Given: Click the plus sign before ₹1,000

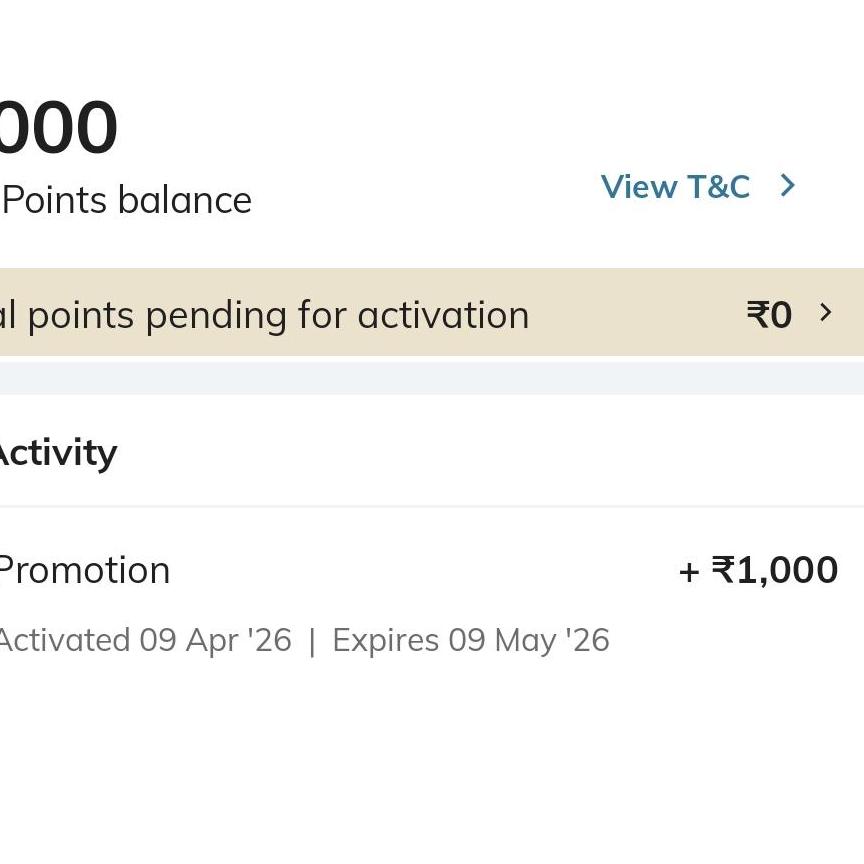Looking at the screenshot, I should (x=688, y=572).
